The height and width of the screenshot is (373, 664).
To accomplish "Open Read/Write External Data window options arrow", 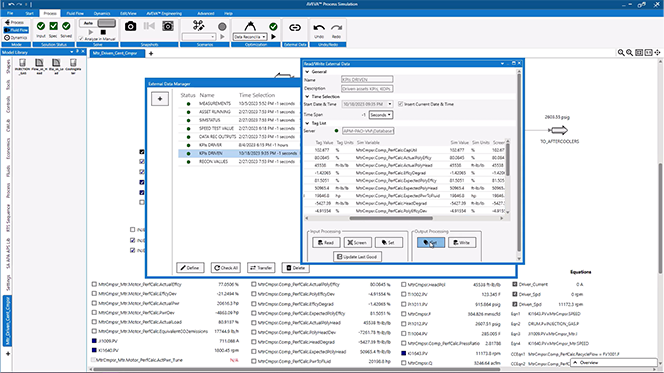I will pyautogui.click(x=502, y=64).
